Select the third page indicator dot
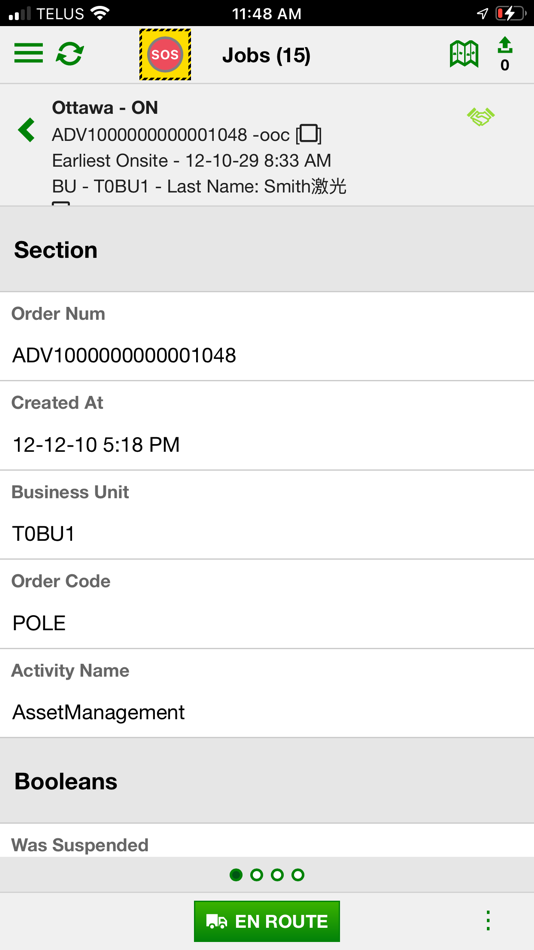 tap(277, 874)
